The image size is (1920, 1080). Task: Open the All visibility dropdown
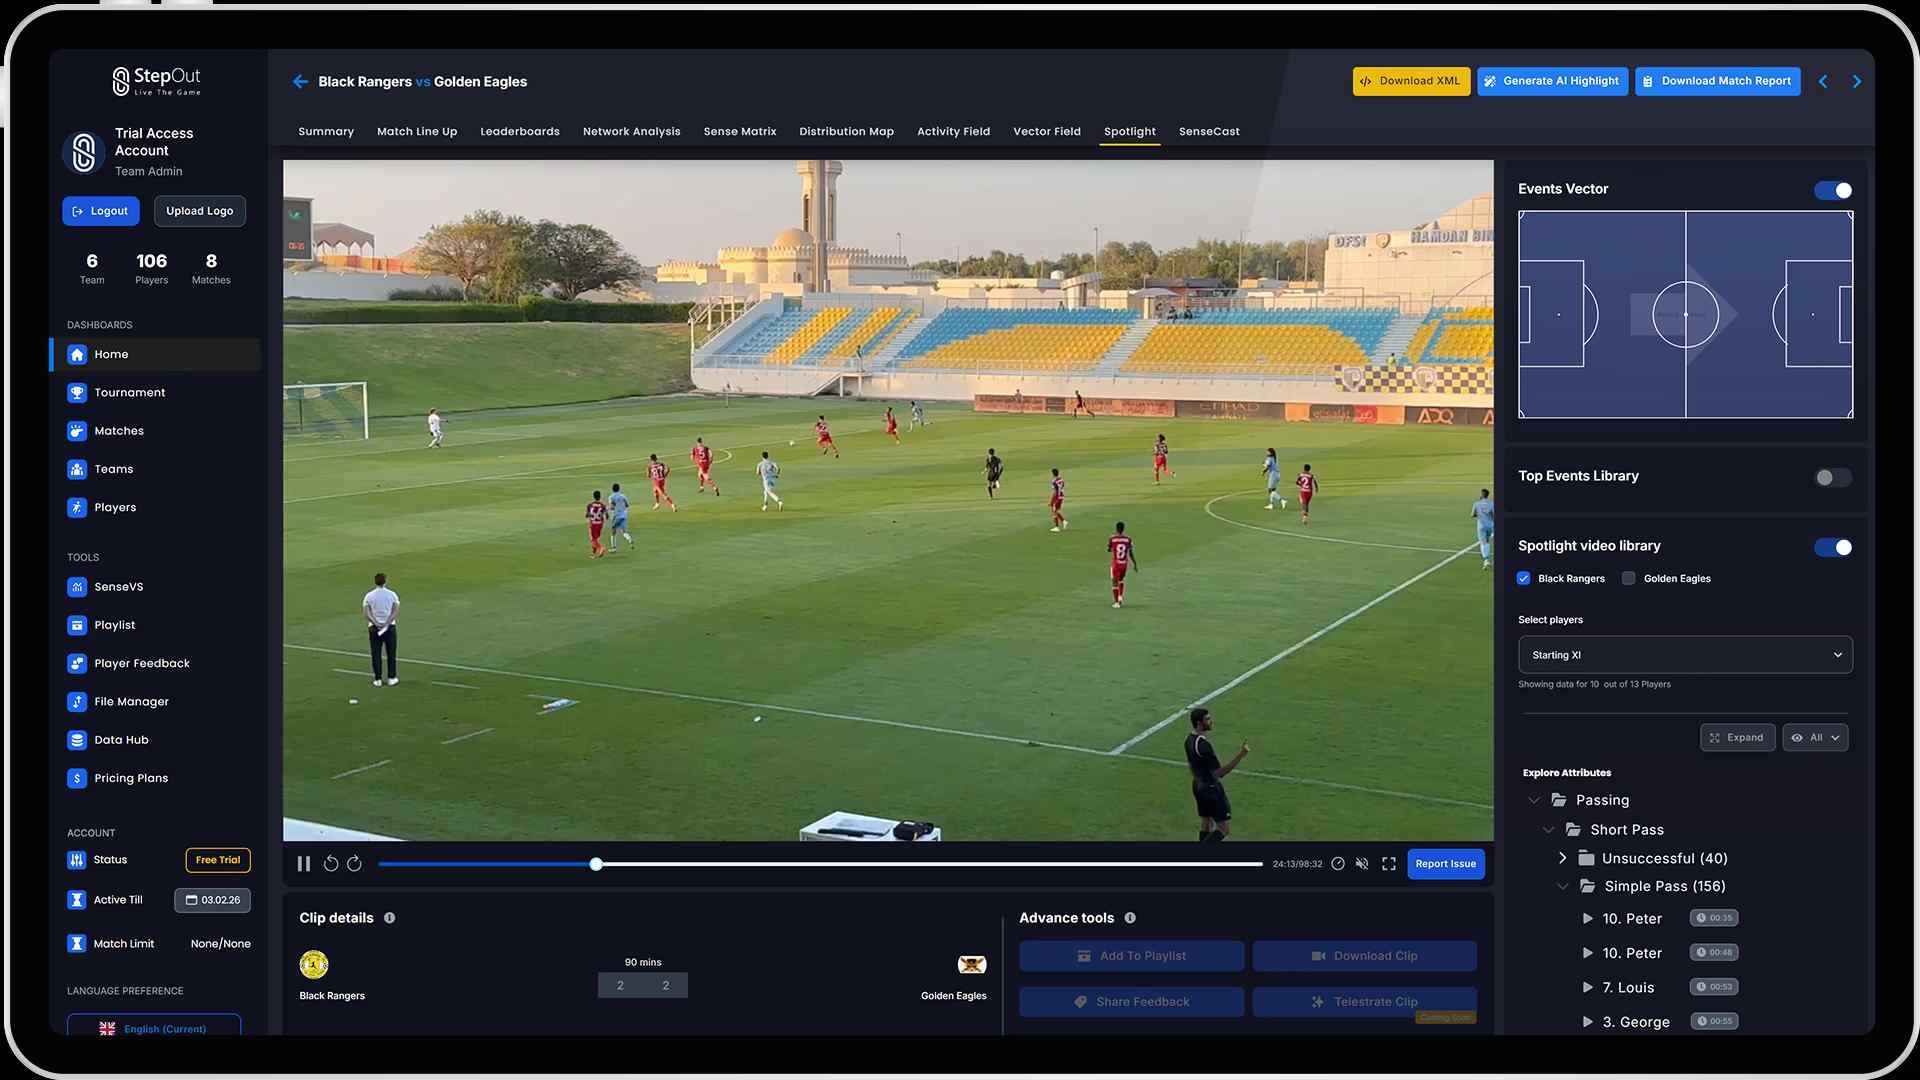[x=1815, y=738]
